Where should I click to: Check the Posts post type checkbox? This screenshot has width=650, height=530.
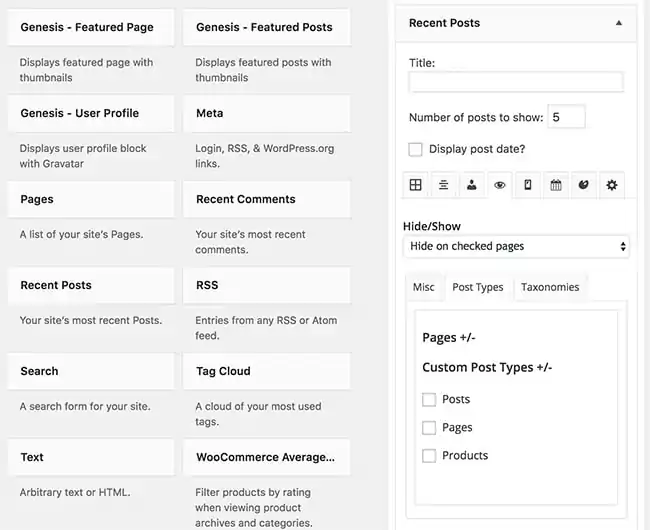[429, 399]
